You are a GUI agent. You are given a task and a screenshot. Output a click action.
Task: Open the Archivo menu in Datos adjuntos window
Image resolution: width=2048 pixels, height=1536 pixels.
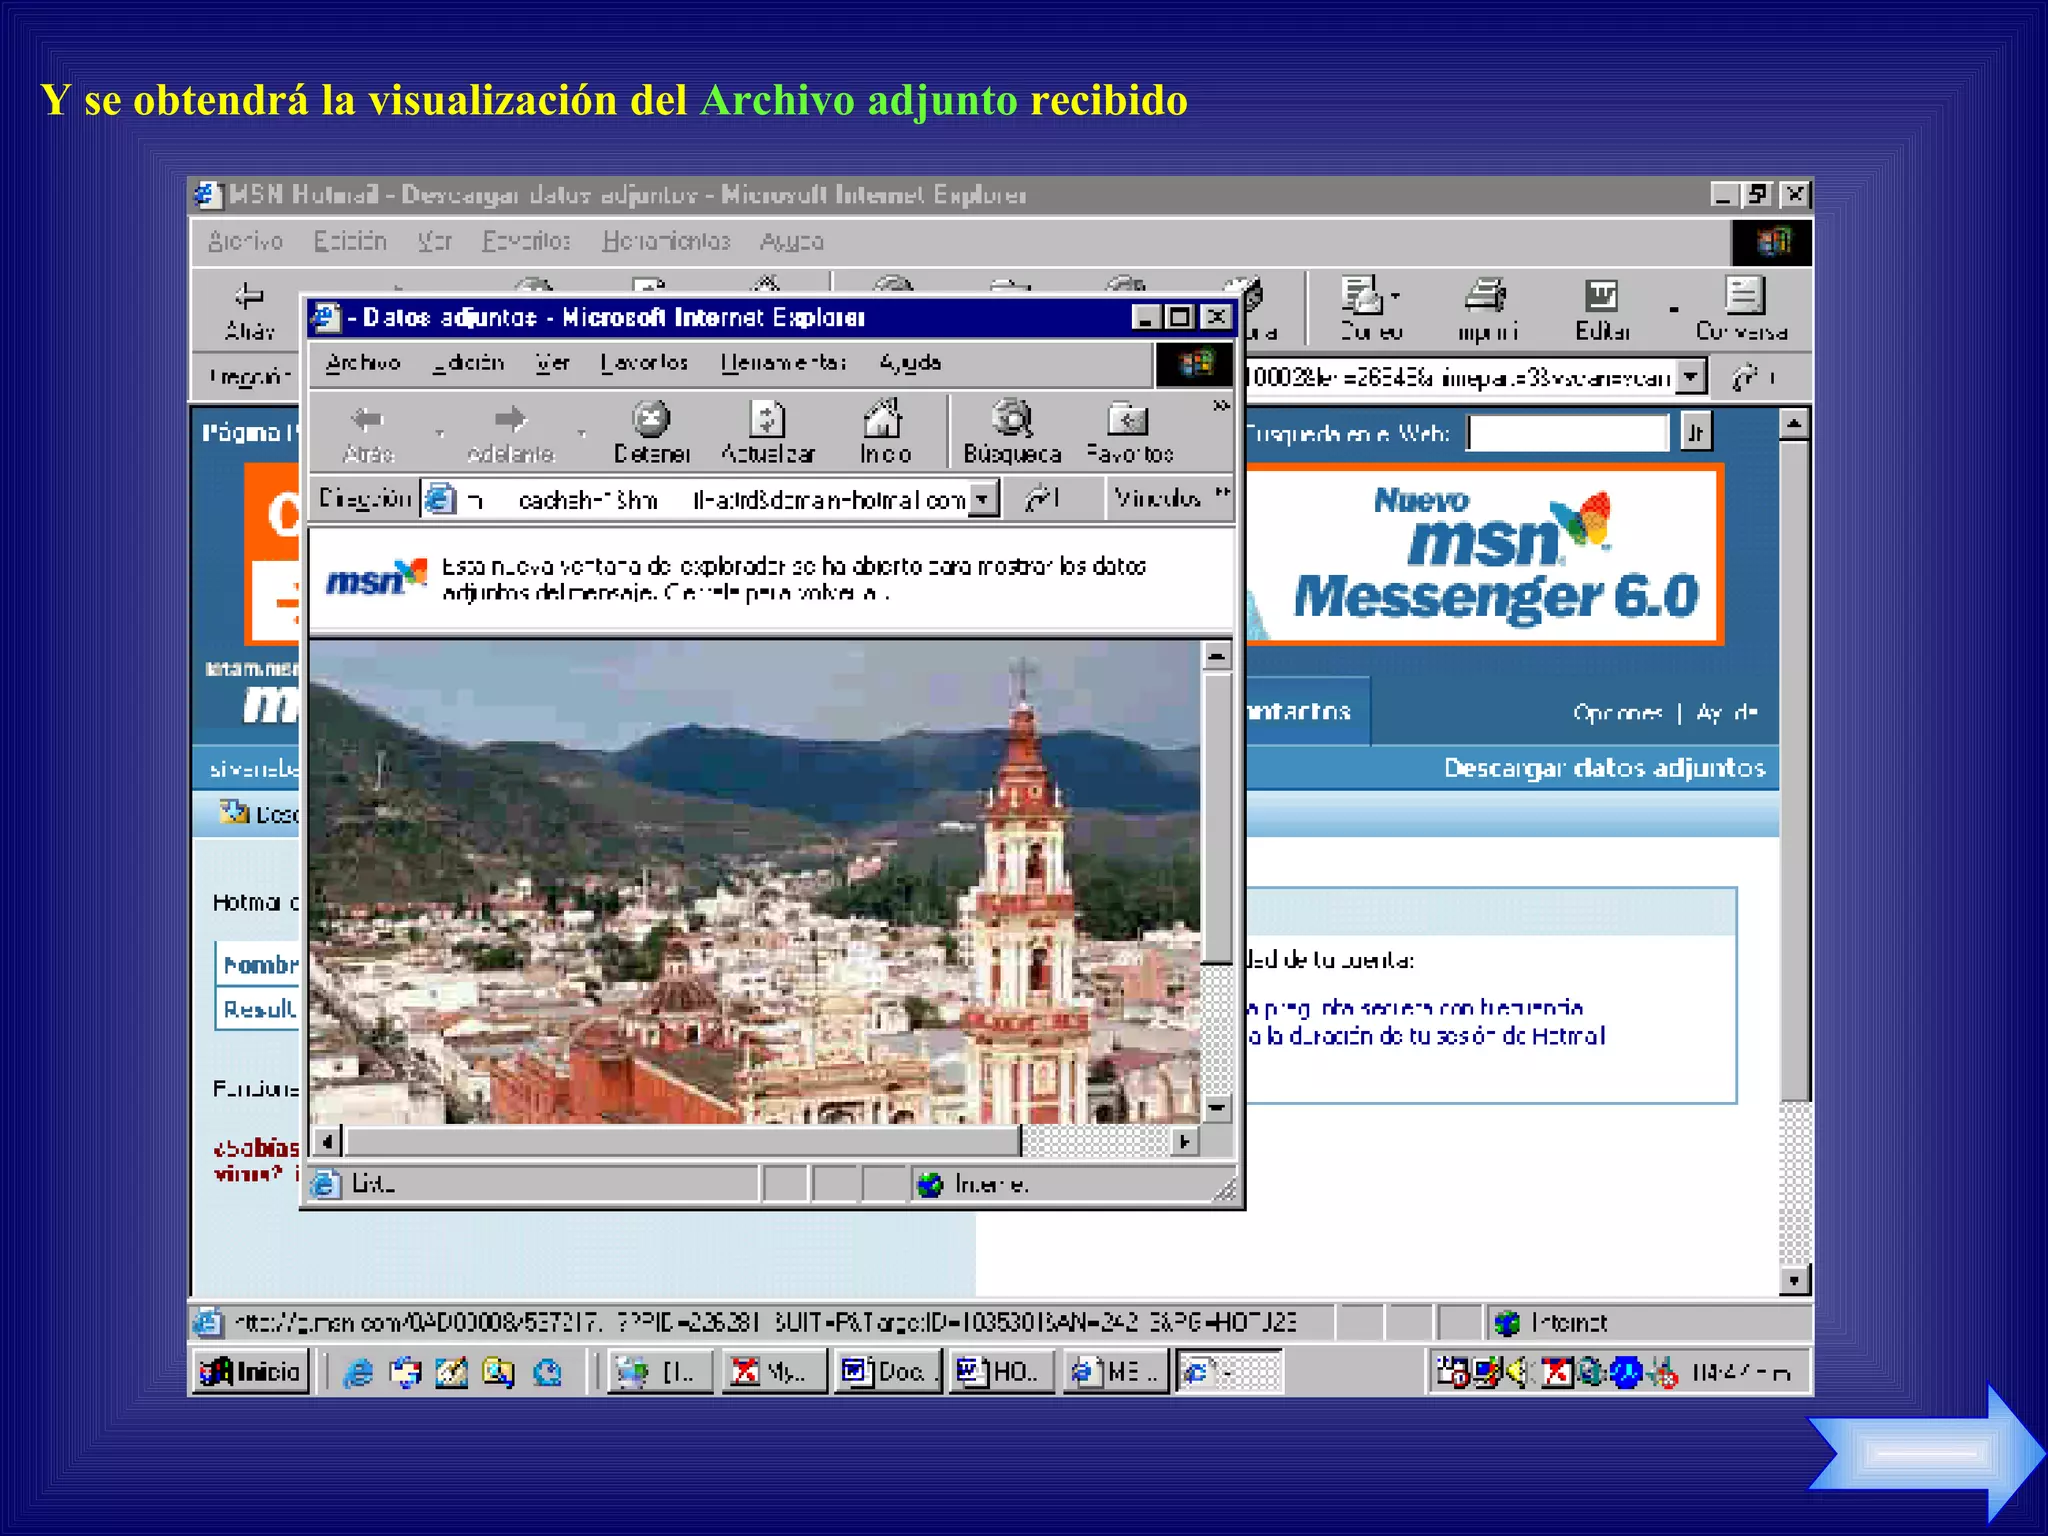tap(363, 363)
